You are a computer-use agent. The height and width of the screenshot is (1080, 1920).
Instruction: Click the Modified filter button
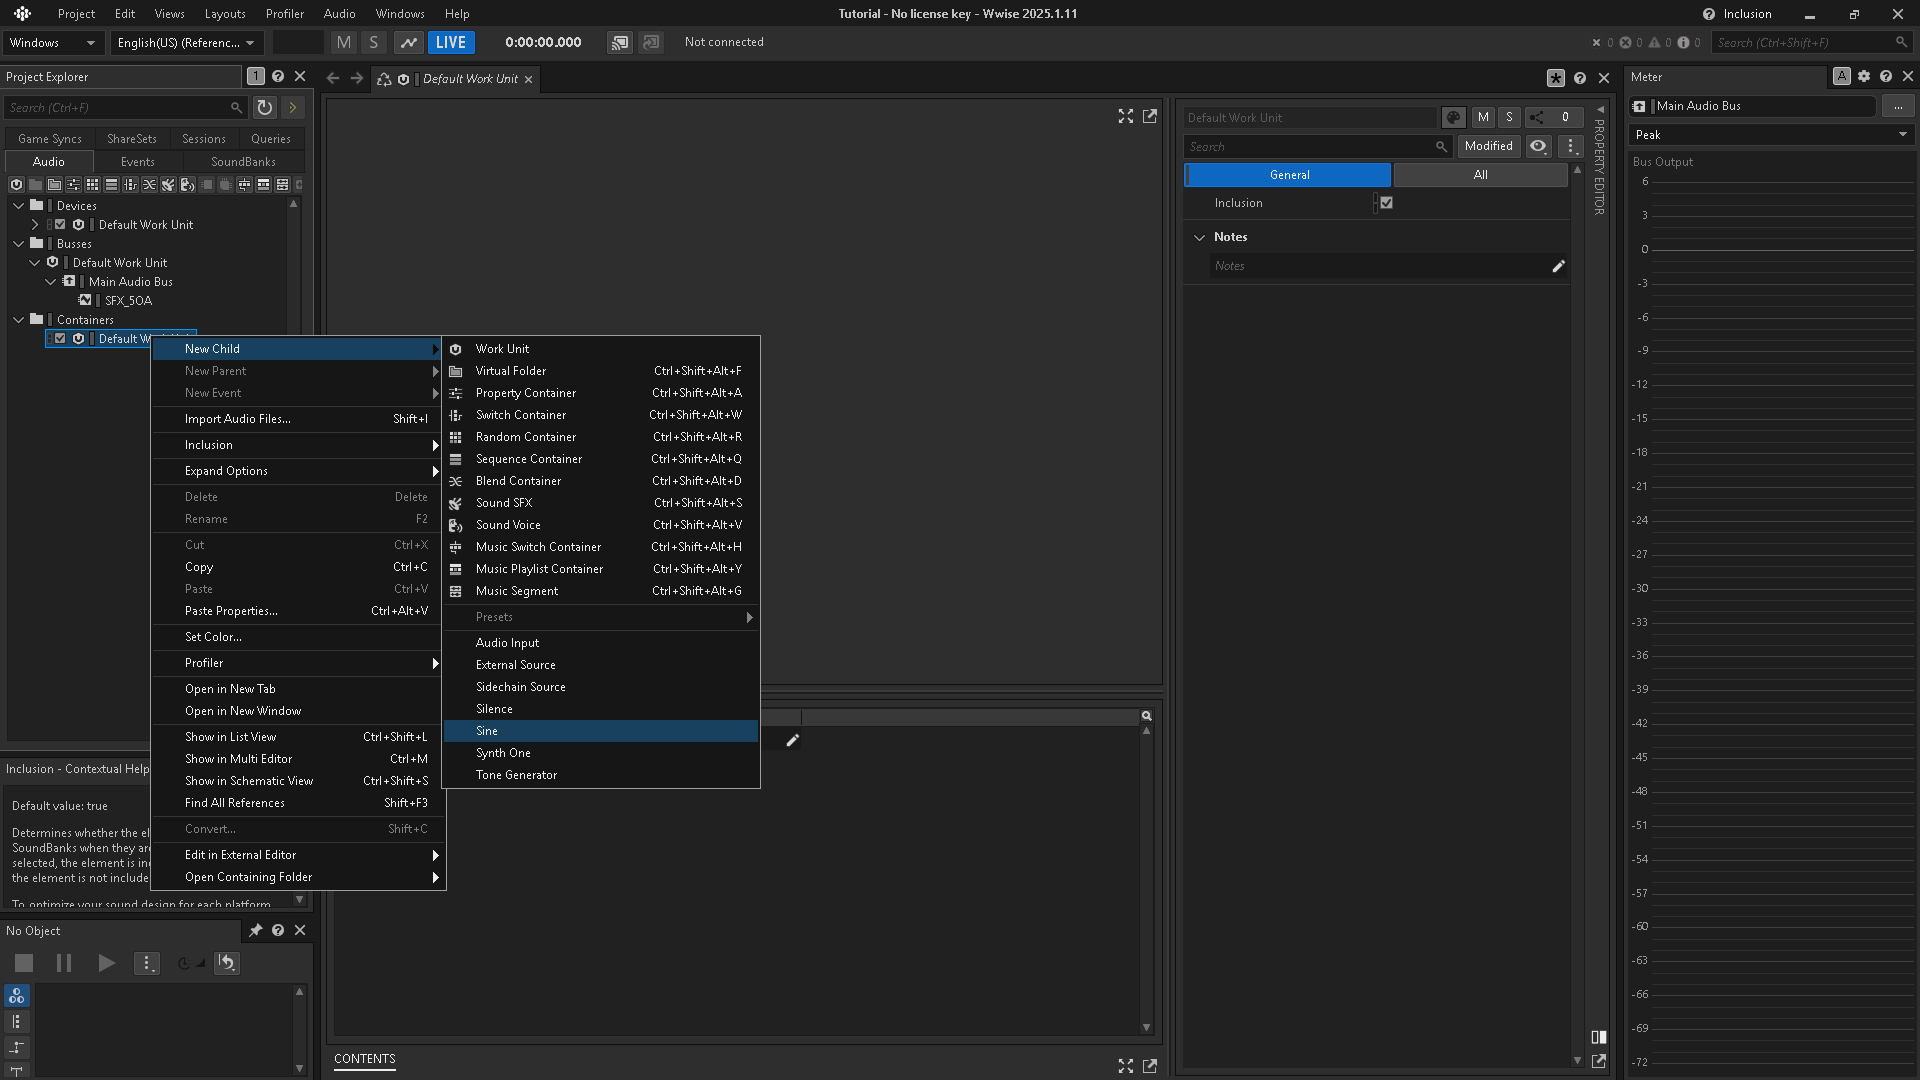(1488, 146)
